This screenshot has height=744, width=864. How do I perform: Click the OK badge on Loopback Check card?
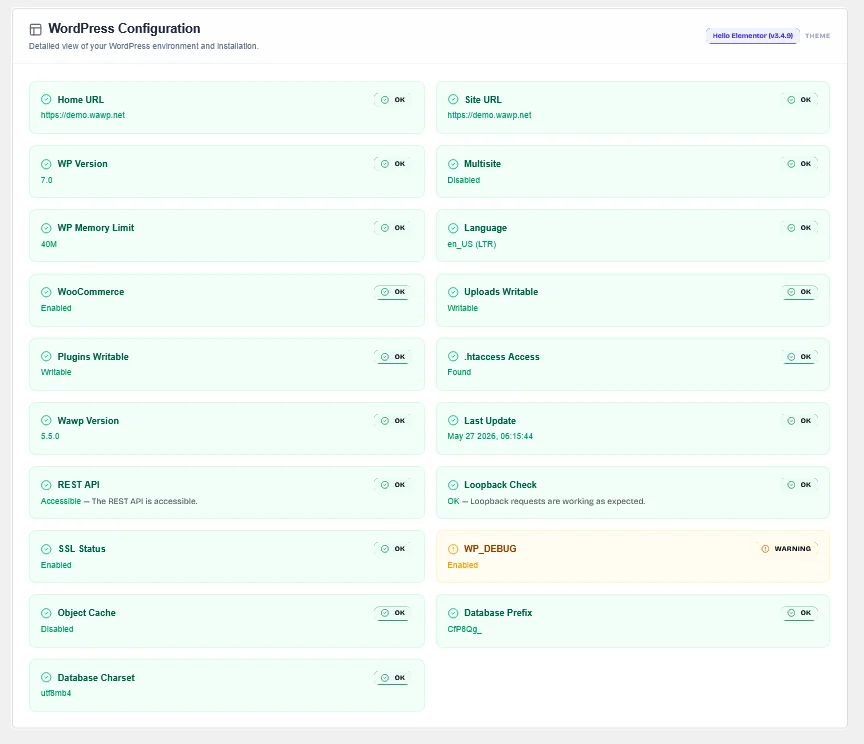(x=799, y=484)
